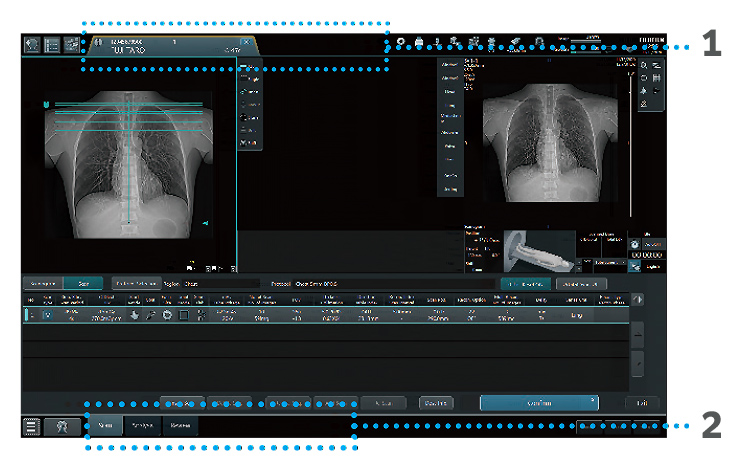The image size is (750, 476).
Task: Click the large teal Confirm button
Action: pos(539,403)
